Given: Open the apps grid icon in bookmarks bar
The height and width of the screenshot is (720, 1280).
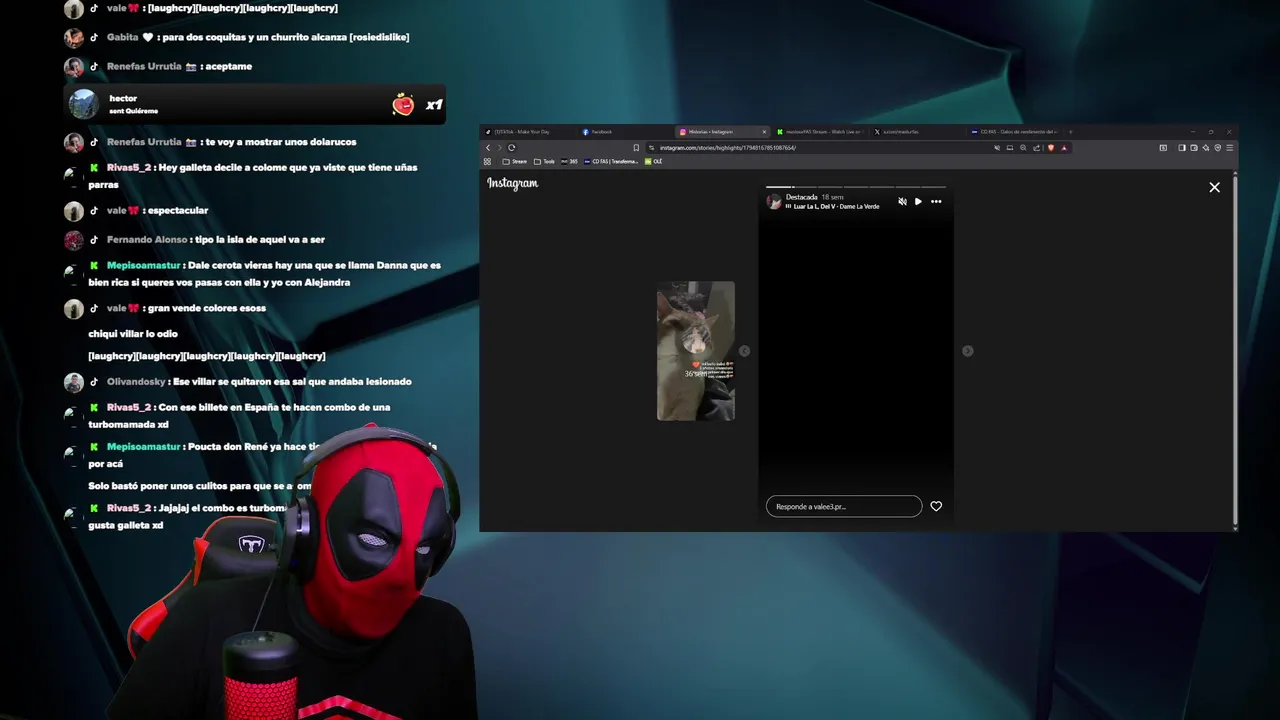Looking at the screenshot, I should pyautogui.click(x=487, y=161).
